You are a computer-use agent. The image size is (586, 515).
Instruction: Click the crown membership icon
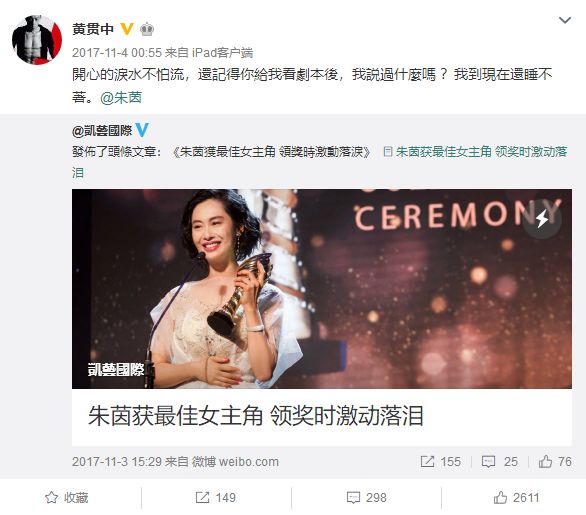(147, 29)
